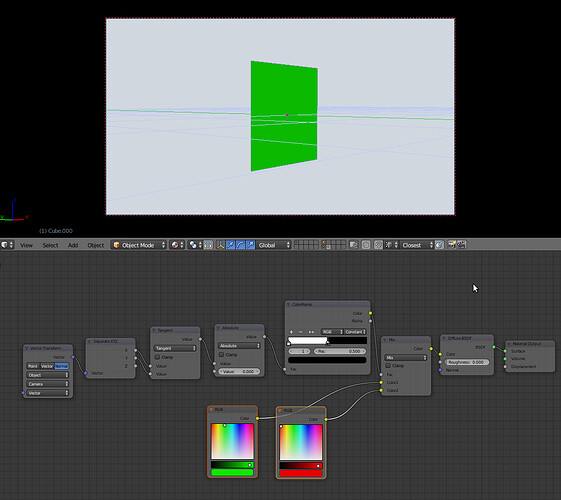Enable the rotate manipulator arc icon
Image resolution: width=561 pixels, height=500 pixels.
tap(240, 245)
